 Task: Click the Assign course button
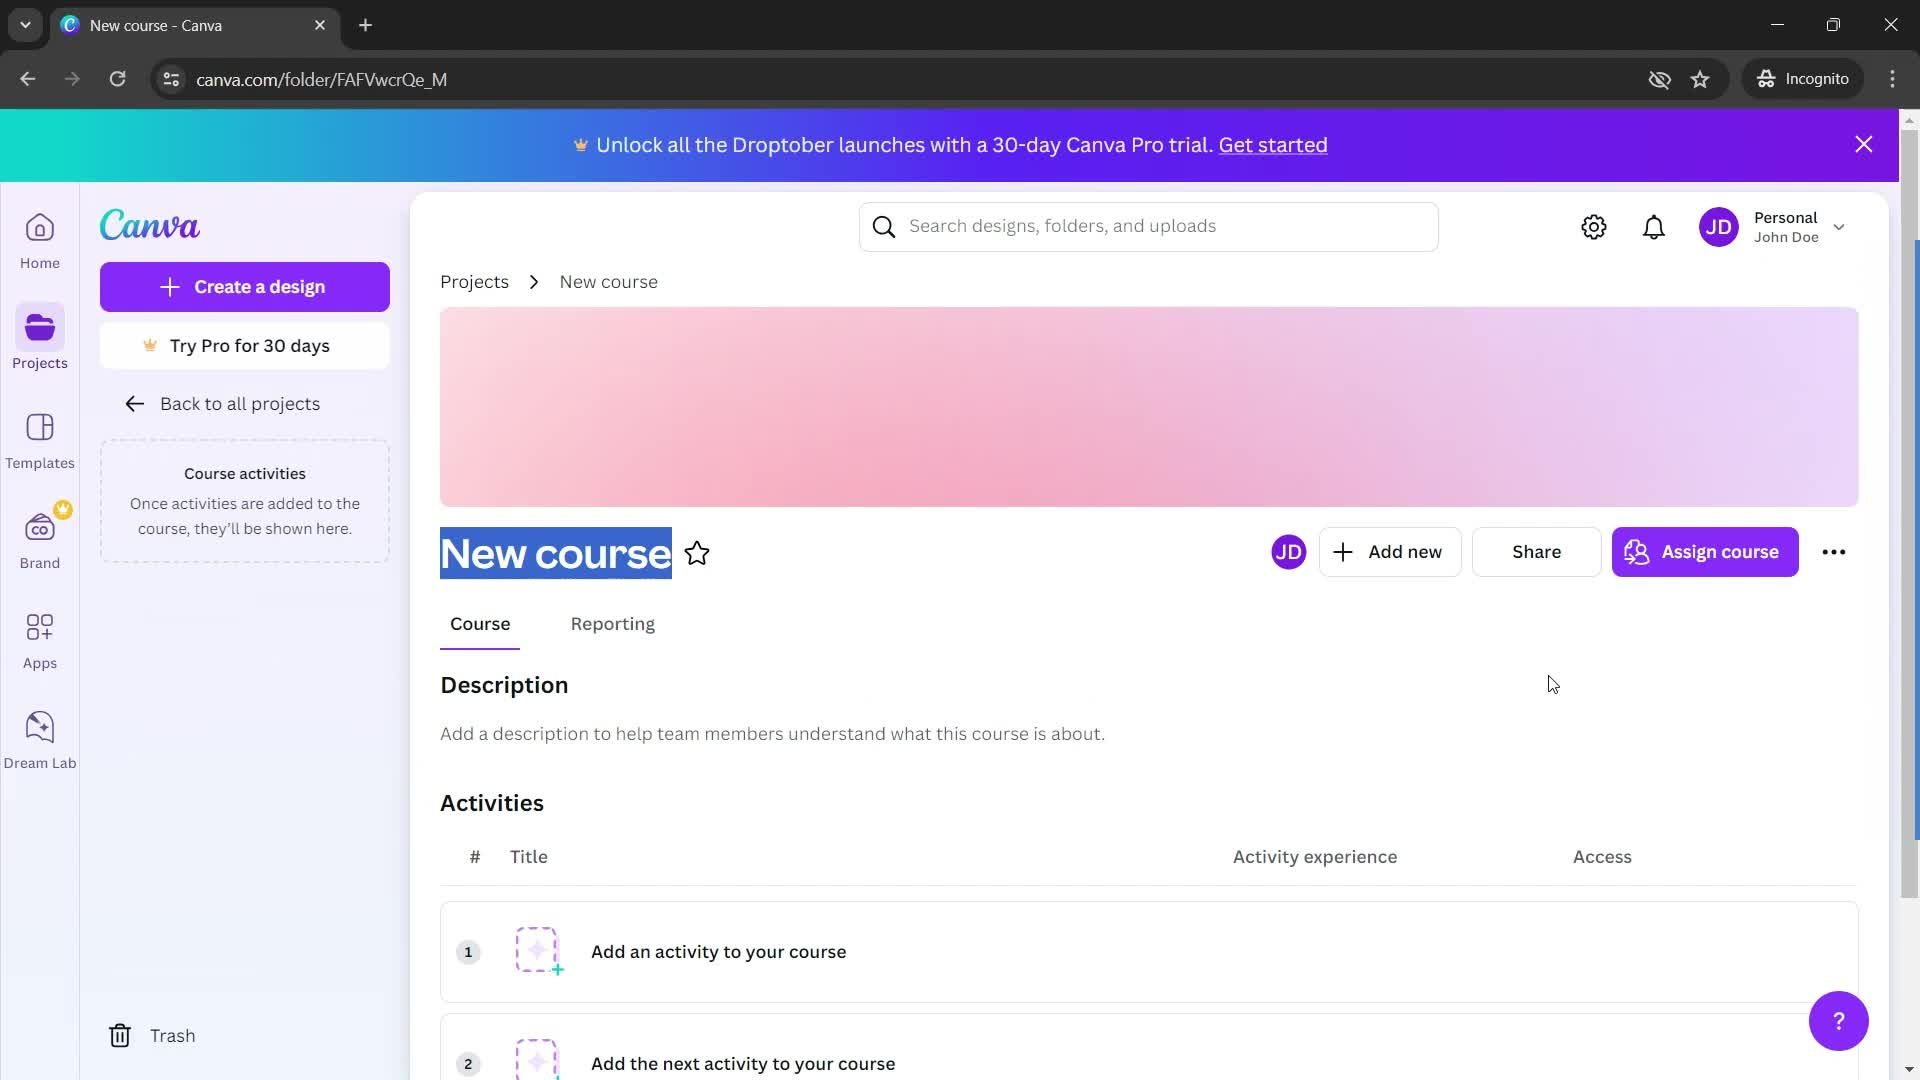pos(1704,551)
